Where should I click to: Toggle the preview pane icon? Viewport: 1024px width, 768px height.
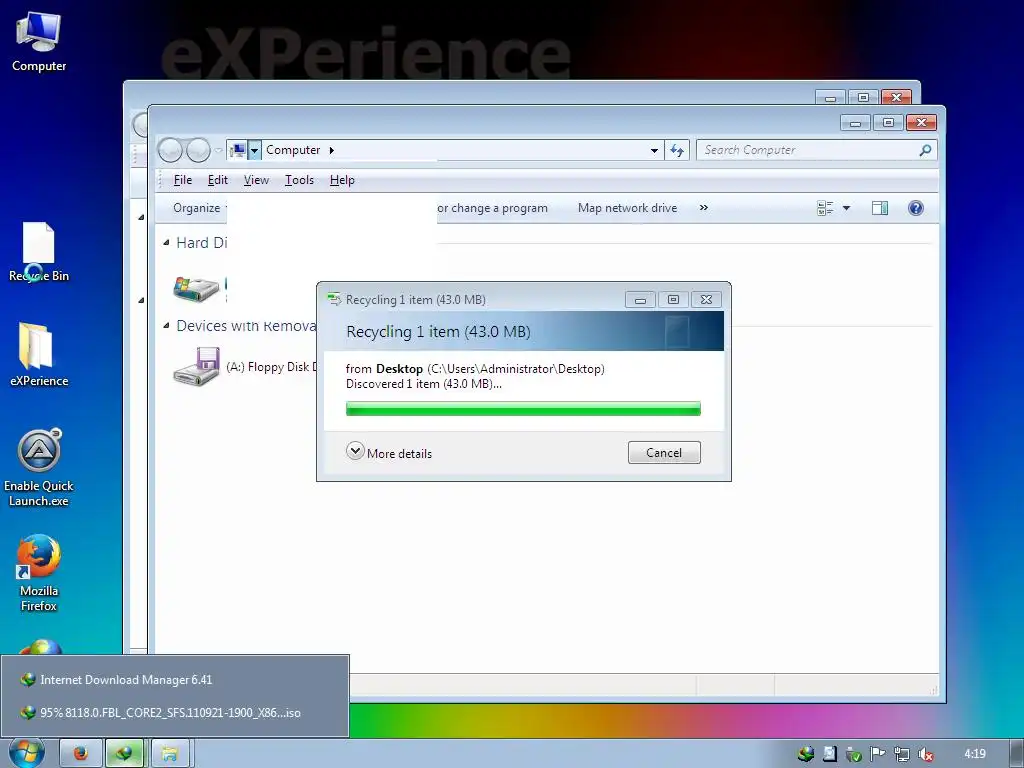pyautogui.click(x=880, y=208)
